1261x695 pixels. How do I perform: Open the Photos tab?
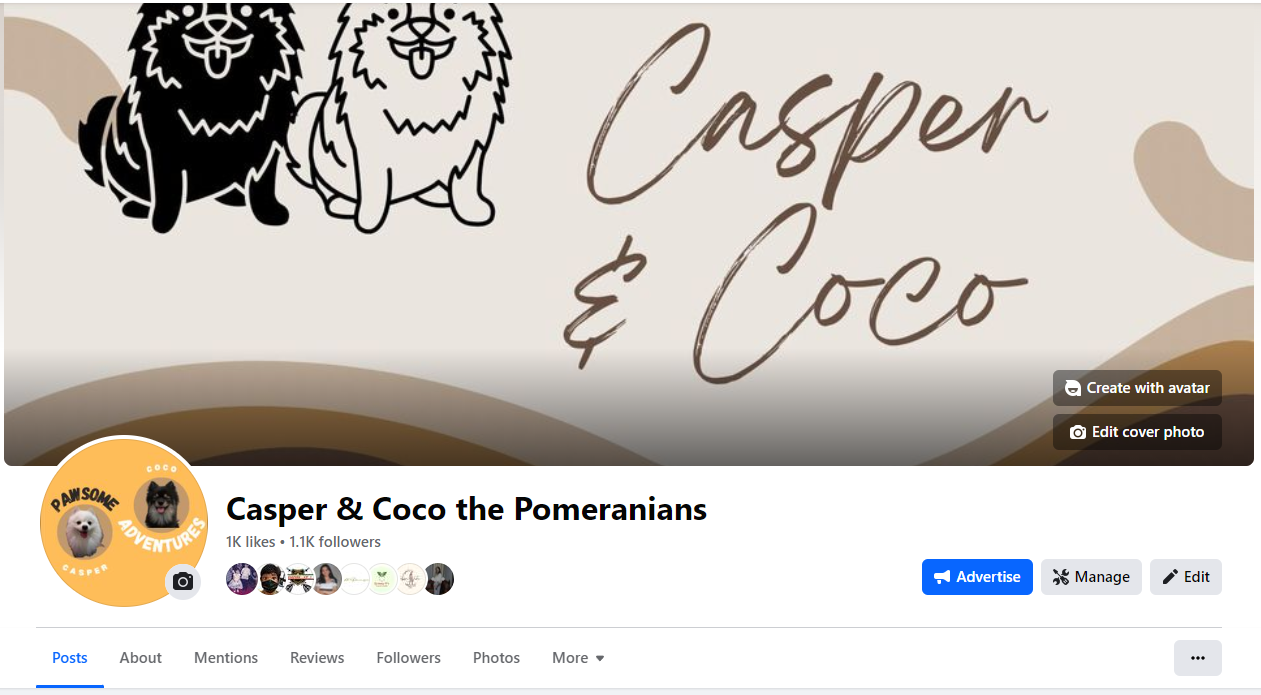pos(496,658)
